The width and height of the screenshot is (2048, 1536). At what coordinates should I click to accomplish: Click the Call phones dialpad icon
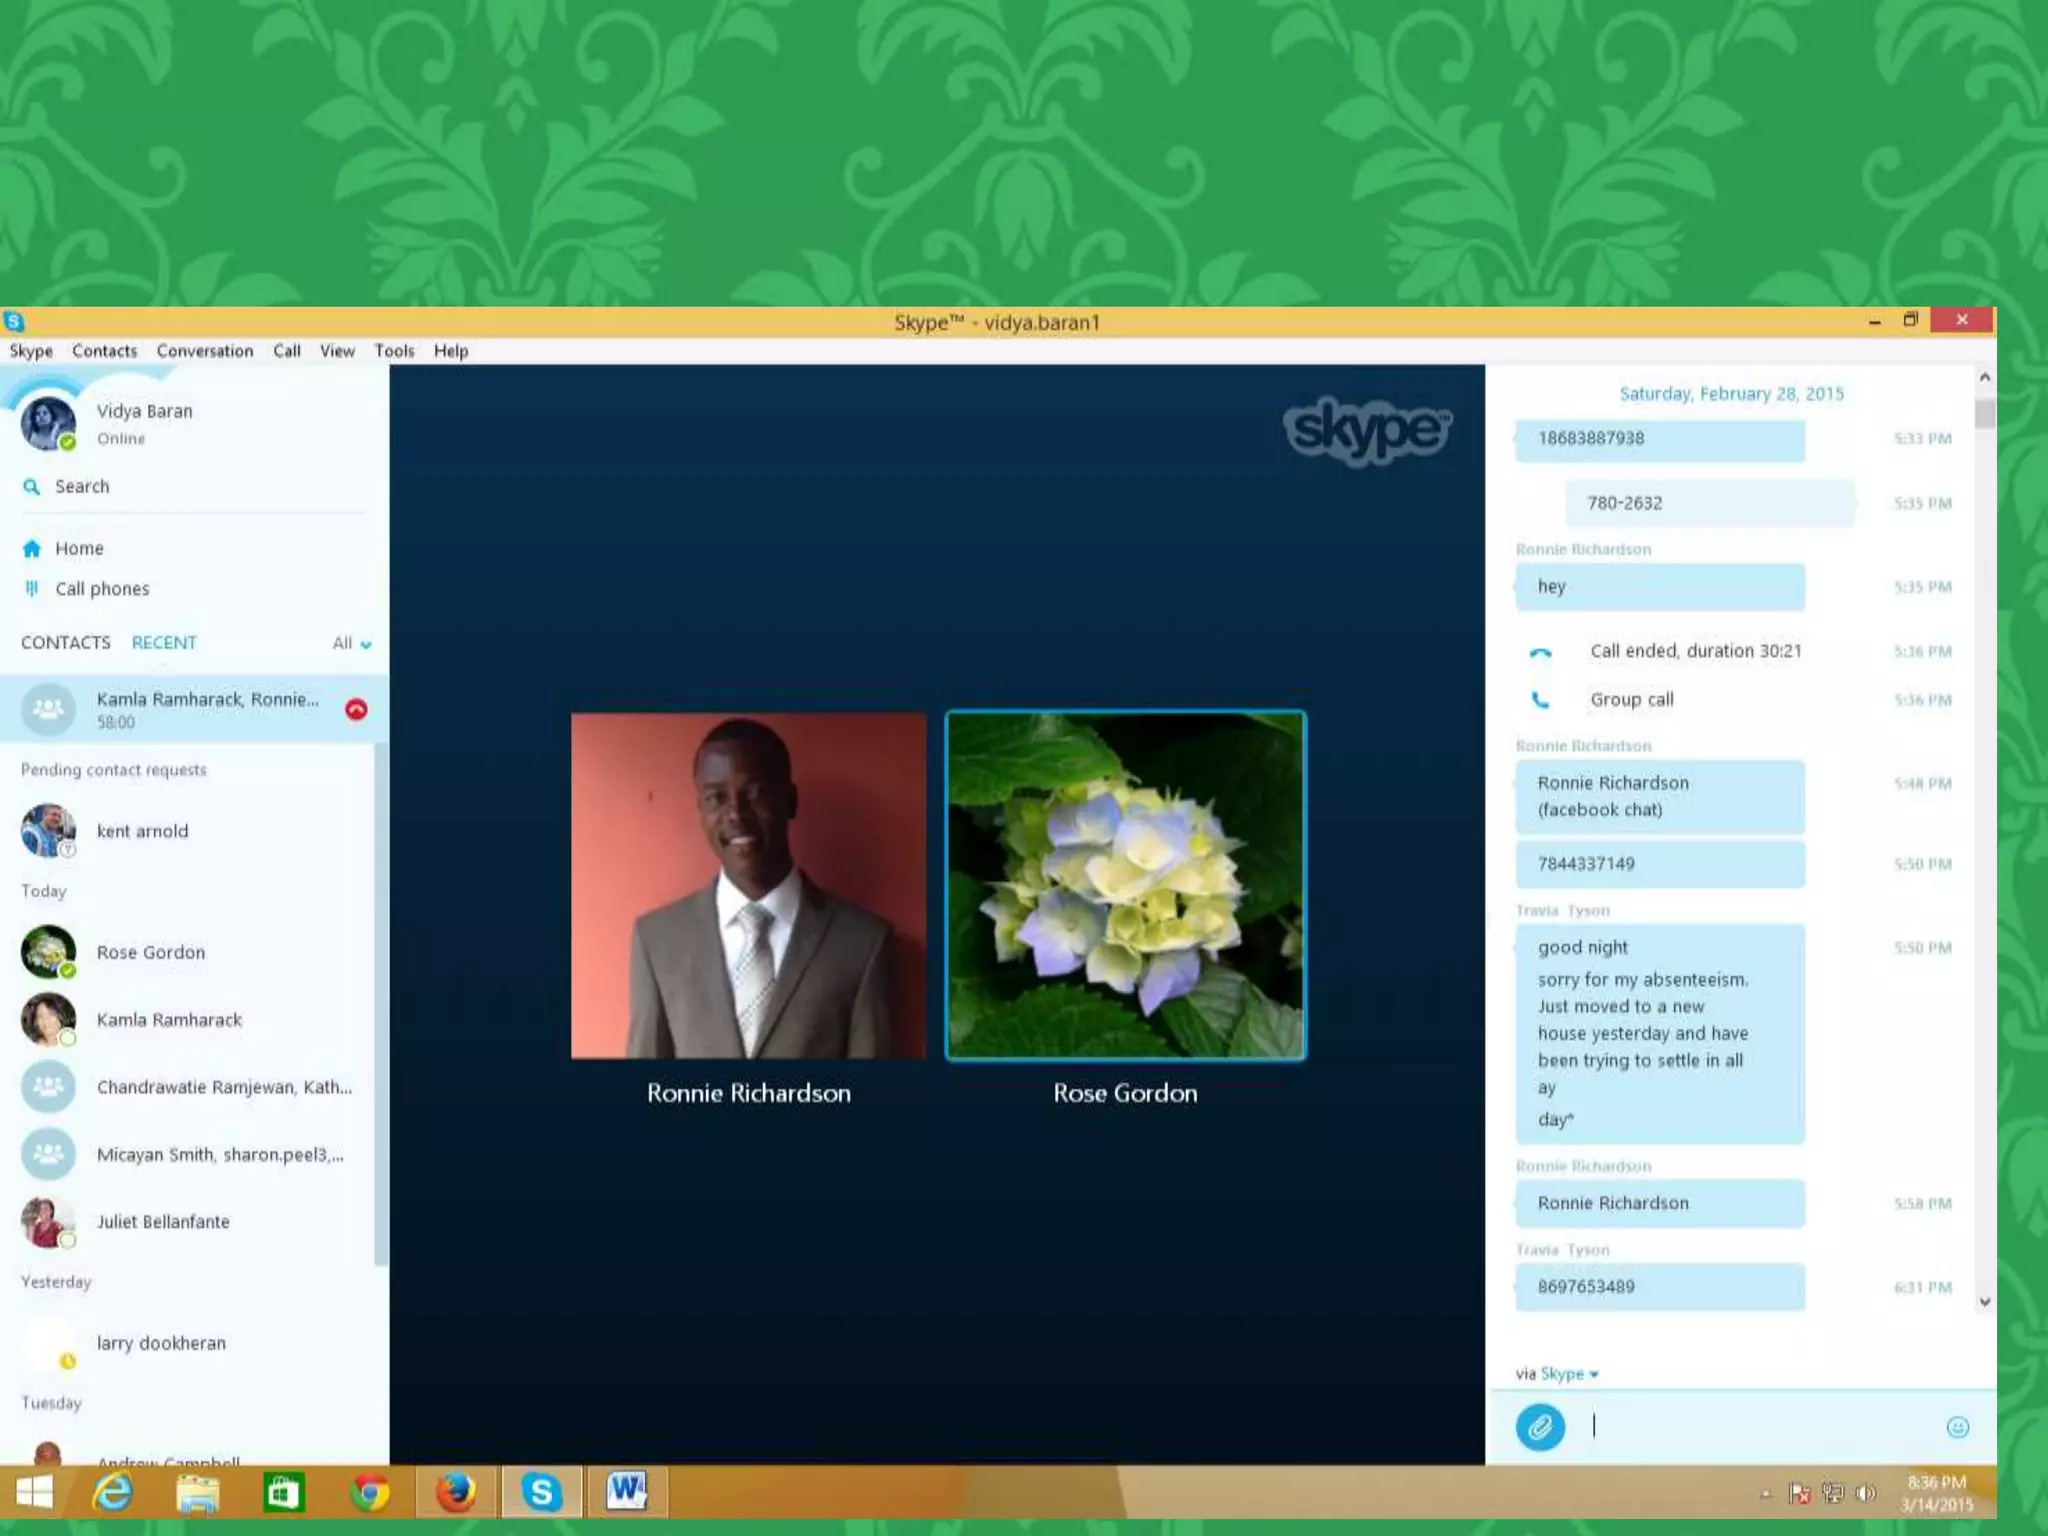tap(32, 589)
